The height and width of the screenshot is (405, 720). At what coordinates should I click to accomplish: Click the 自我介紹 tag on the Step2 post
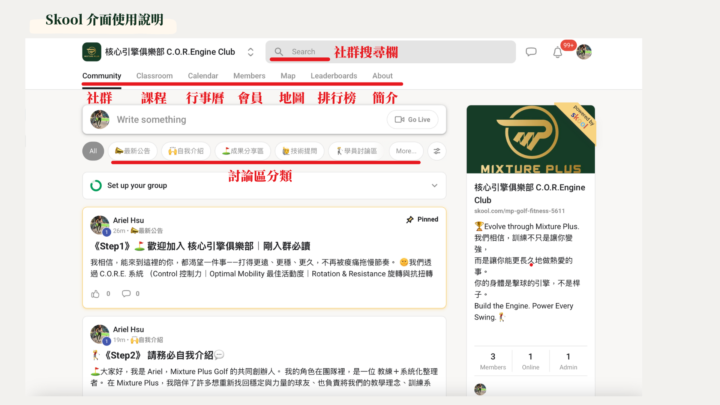(x=147, y=340)
